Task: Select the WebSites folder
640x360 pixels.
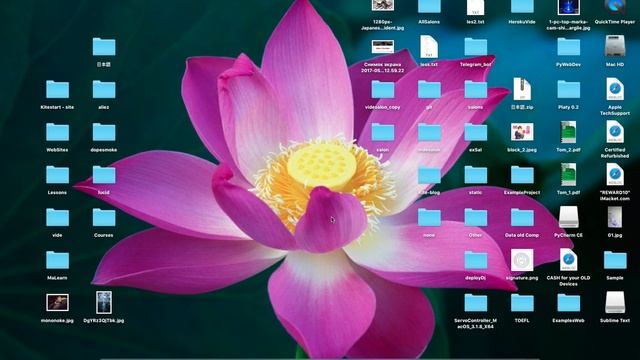Action: (x=57, y=132)
